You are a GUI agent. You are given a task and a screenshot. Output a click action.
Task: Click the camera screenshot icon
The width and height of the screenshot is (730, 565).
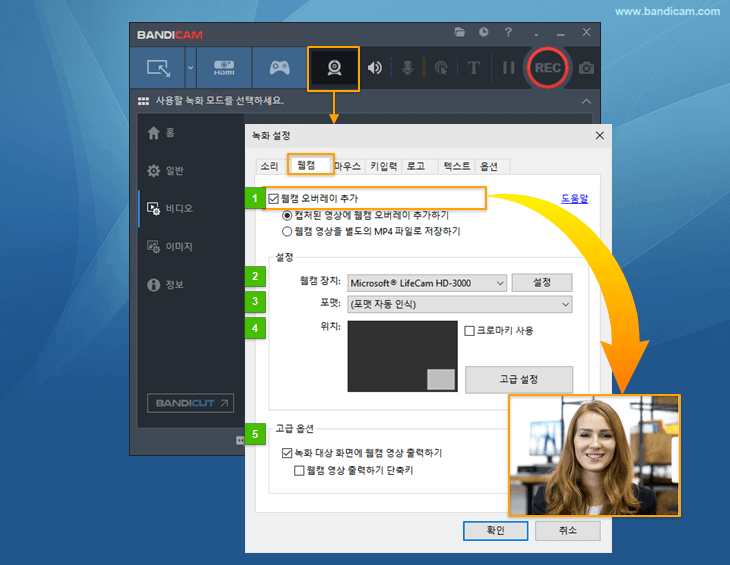coord(586,68)
